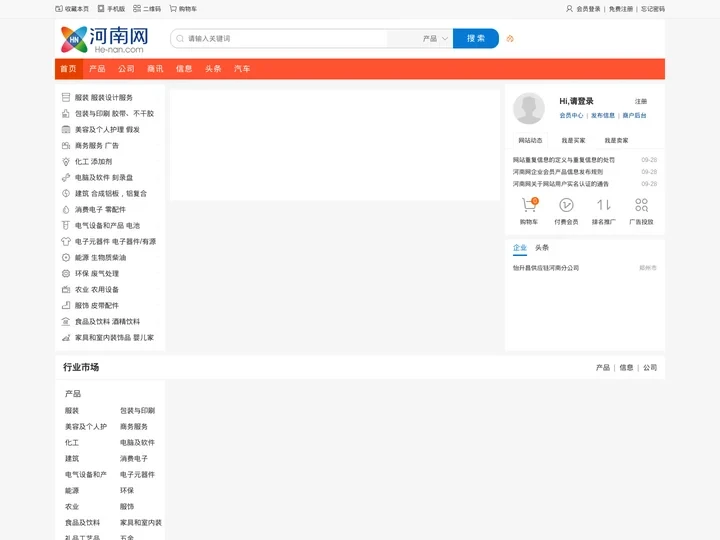Click the icon beside 美容及个人护理
This screenshot has height=540, width=720.
point(66,129)
